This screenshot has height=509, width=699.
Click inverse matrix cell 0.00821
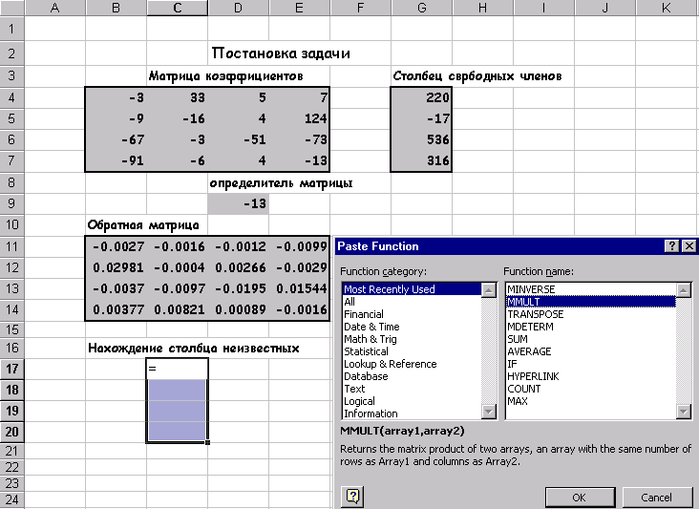point(177,309)
